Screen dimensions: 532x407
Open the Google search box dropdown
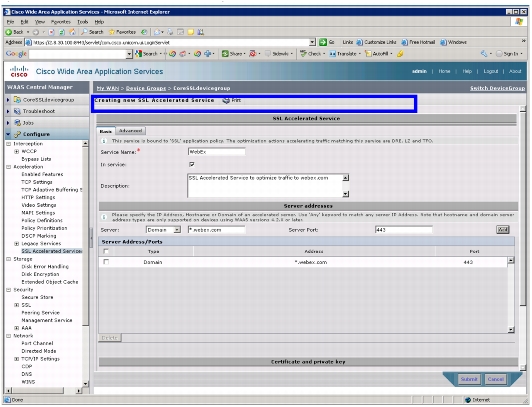(129, 54)
